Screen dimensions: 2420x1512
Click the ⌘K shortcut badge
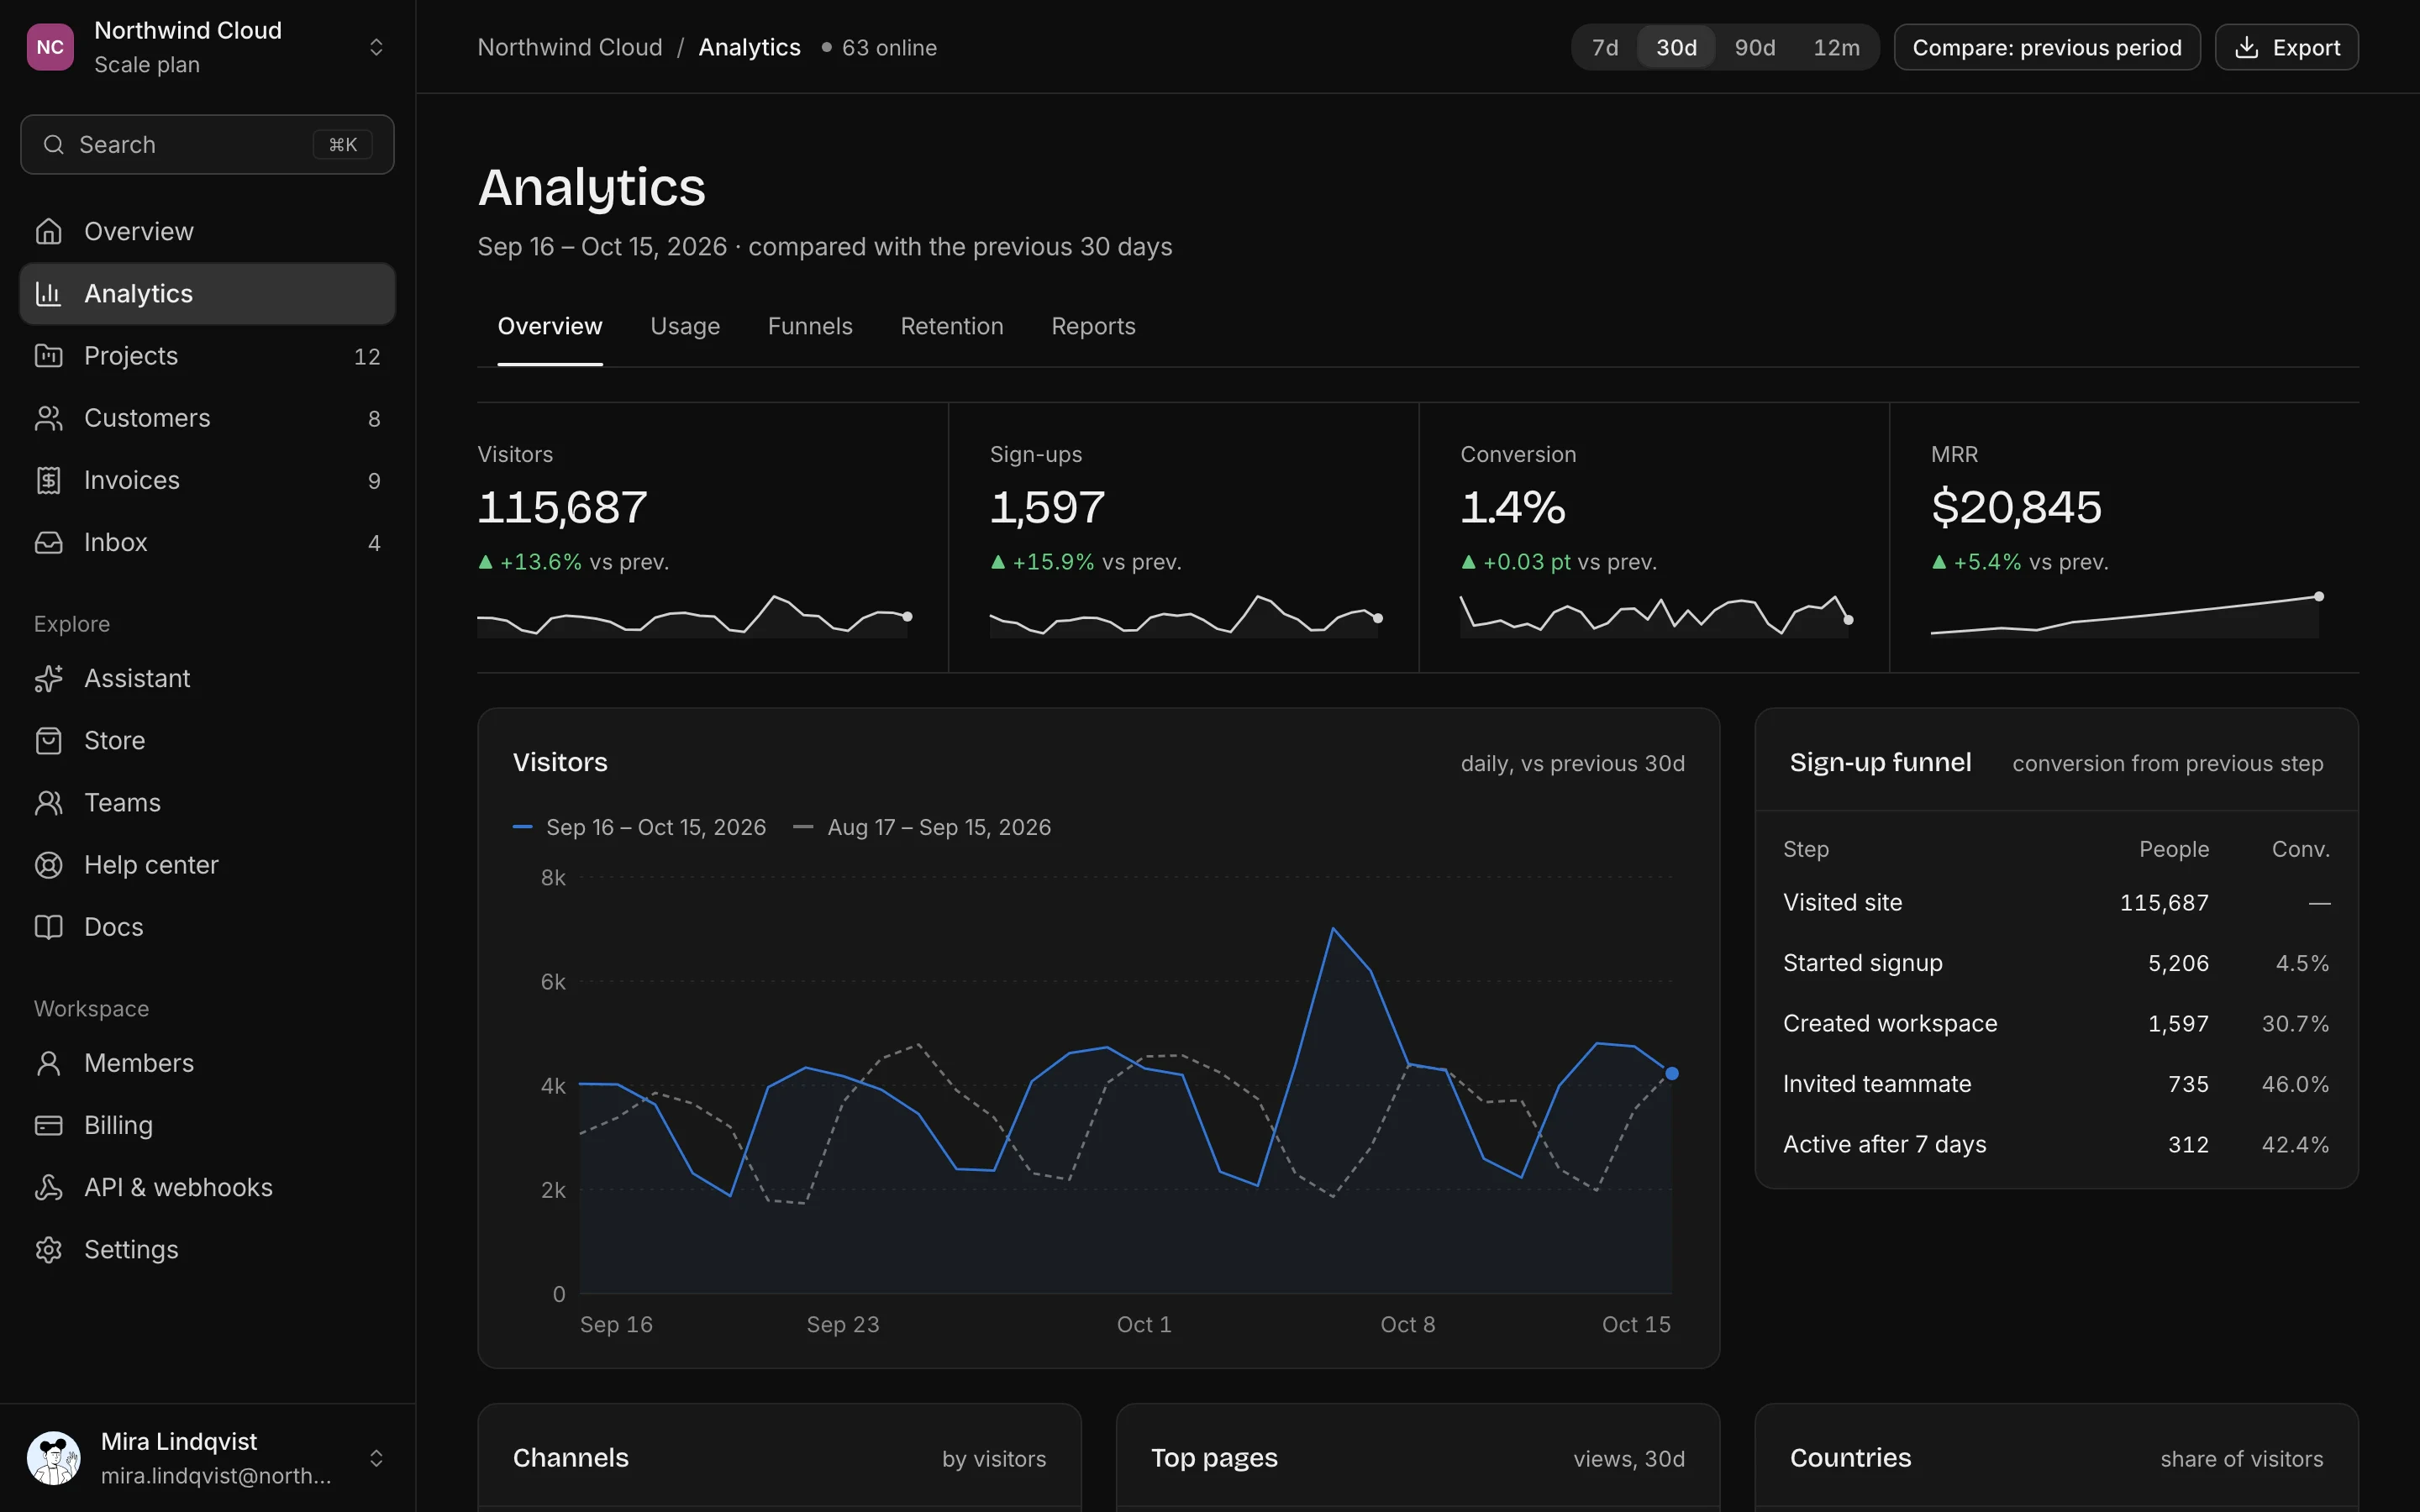pyautogui.click(x=343, y=144)
